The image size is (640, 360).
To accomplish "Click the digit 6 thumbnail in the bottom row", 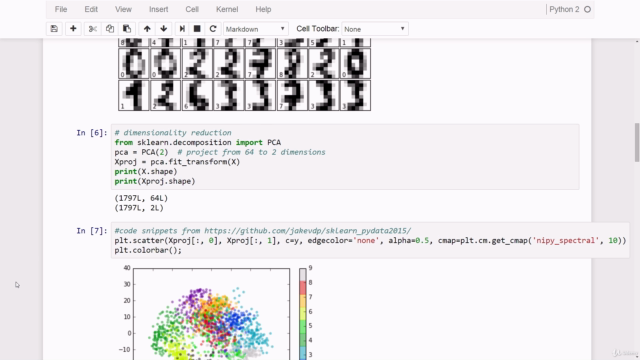I will [x=197, y=96].
